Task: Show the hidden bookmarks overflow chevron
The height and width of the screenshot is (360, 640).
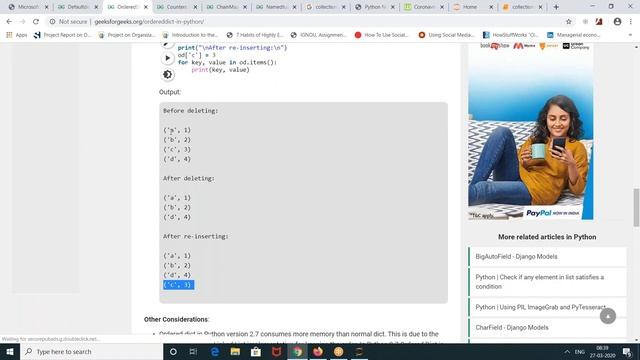Action: pos(630,35)
